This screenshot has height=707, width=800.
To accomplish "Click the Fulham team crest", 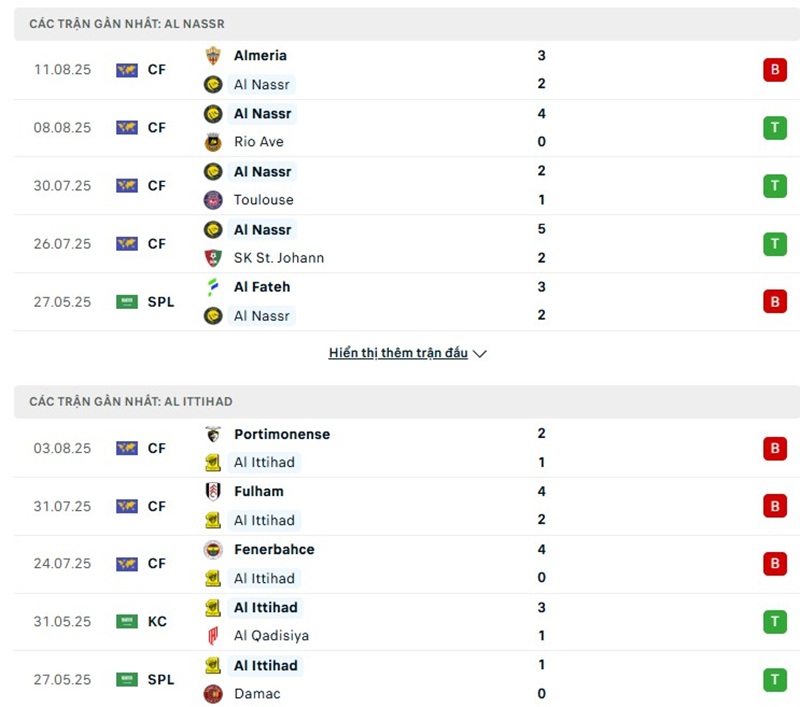I will 213,492.
